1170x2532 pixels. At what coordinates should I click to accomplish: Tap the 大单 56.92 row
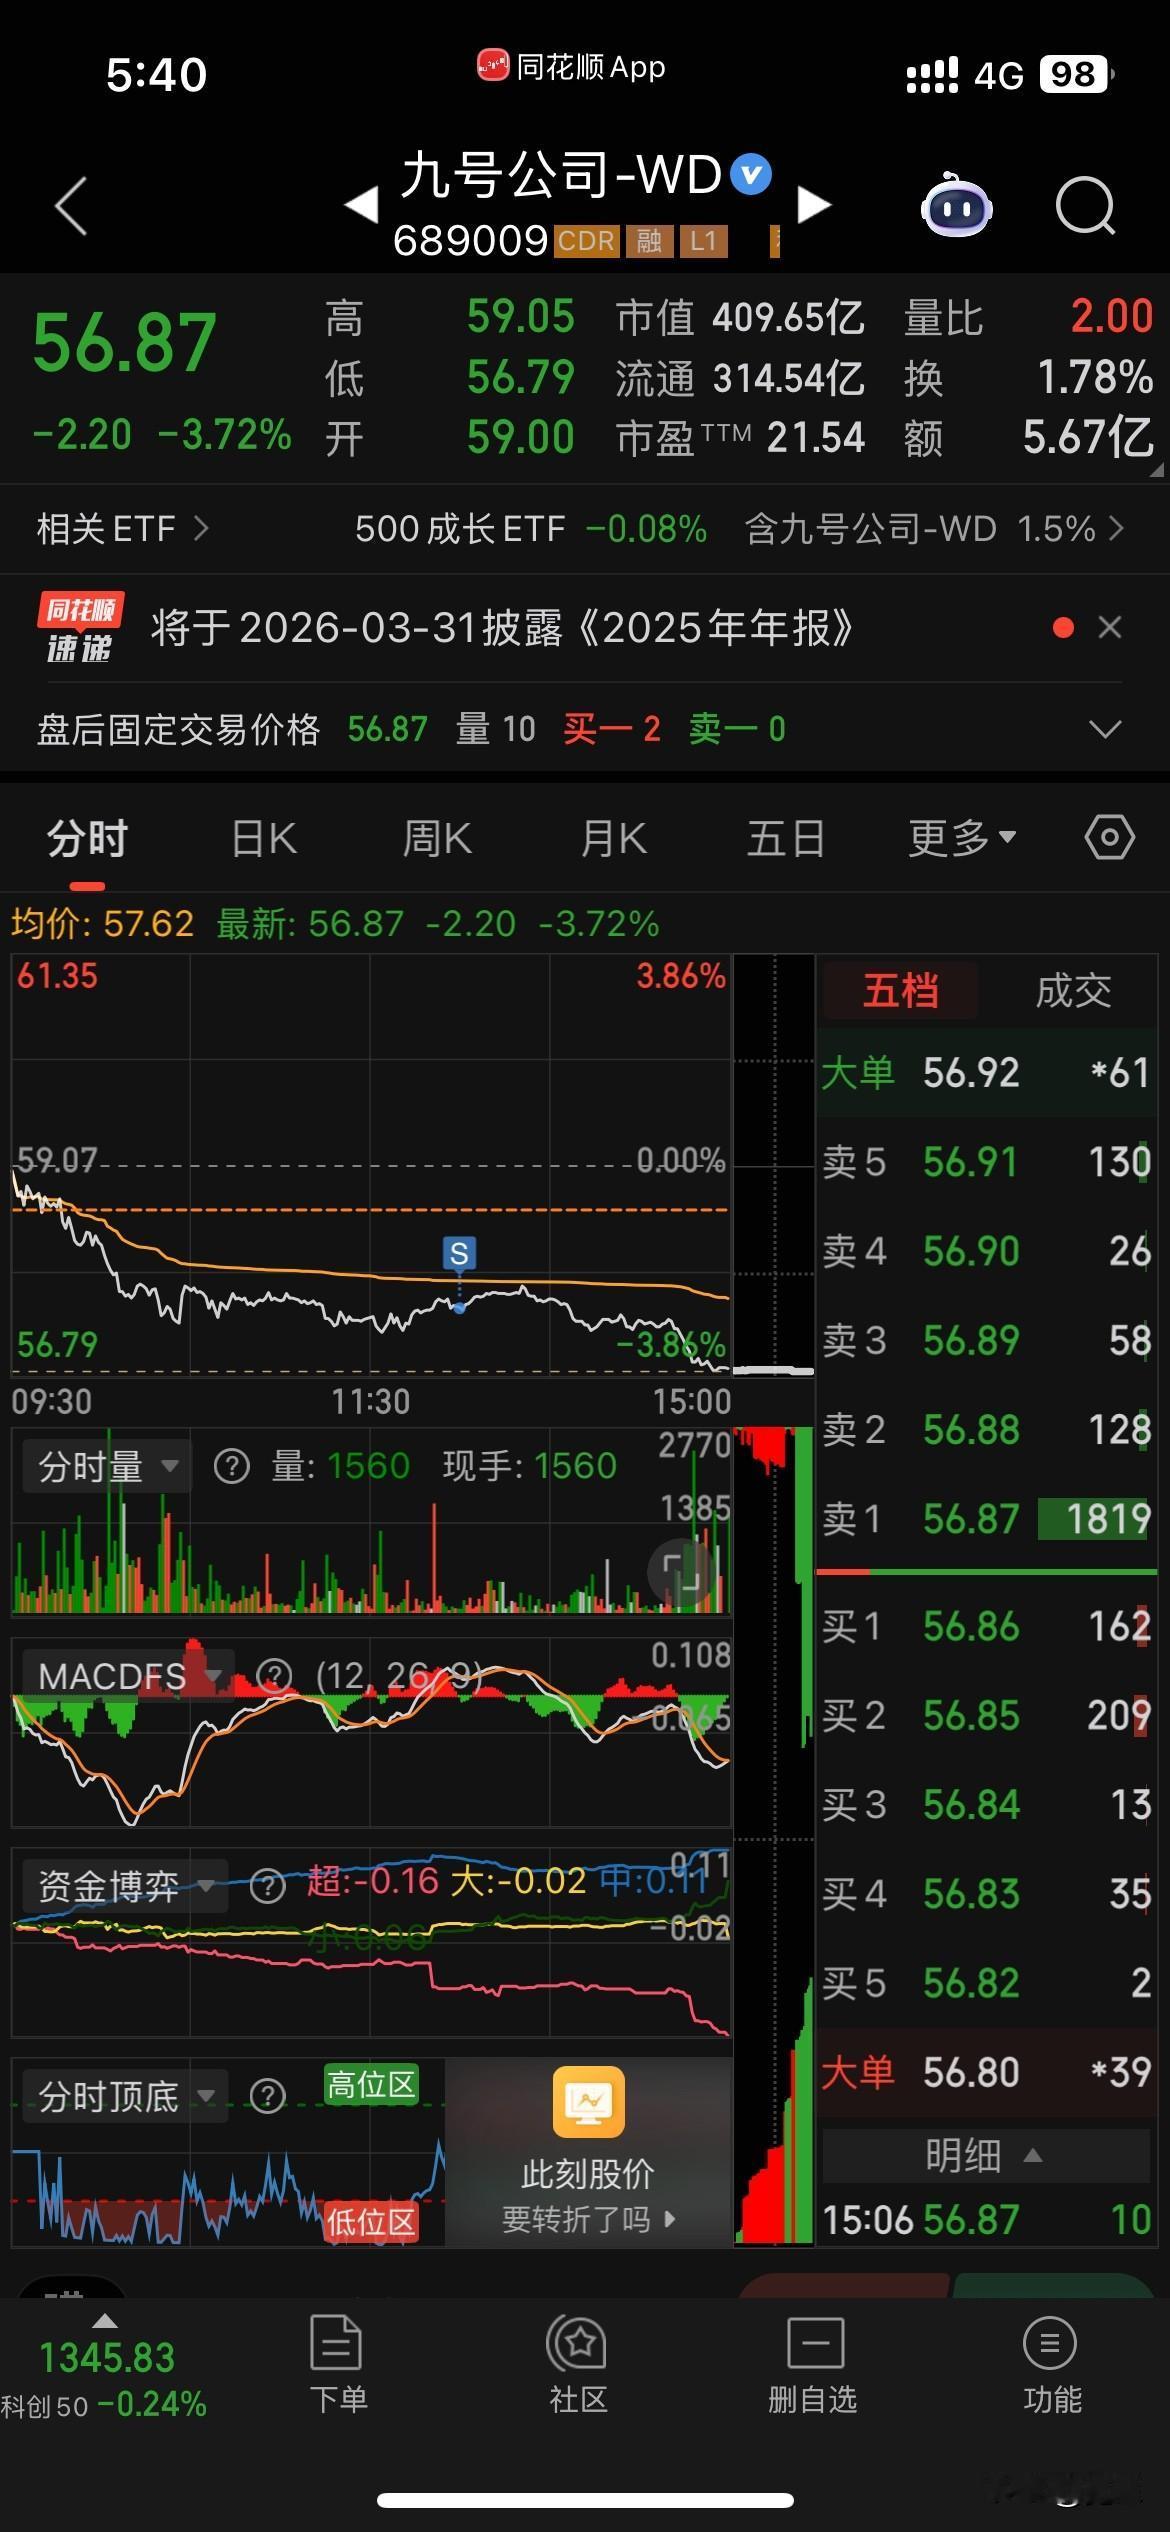coord(987,1073)
